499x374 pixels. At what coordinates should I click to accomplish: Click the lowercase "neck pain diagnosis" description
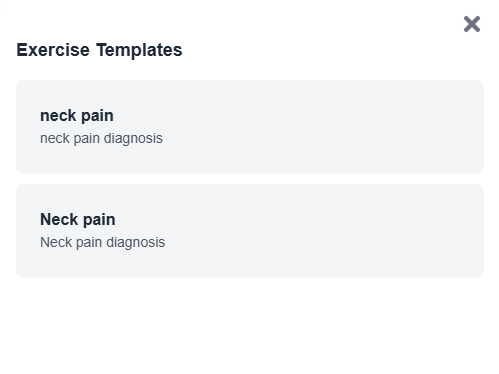[x=101, y=138]
